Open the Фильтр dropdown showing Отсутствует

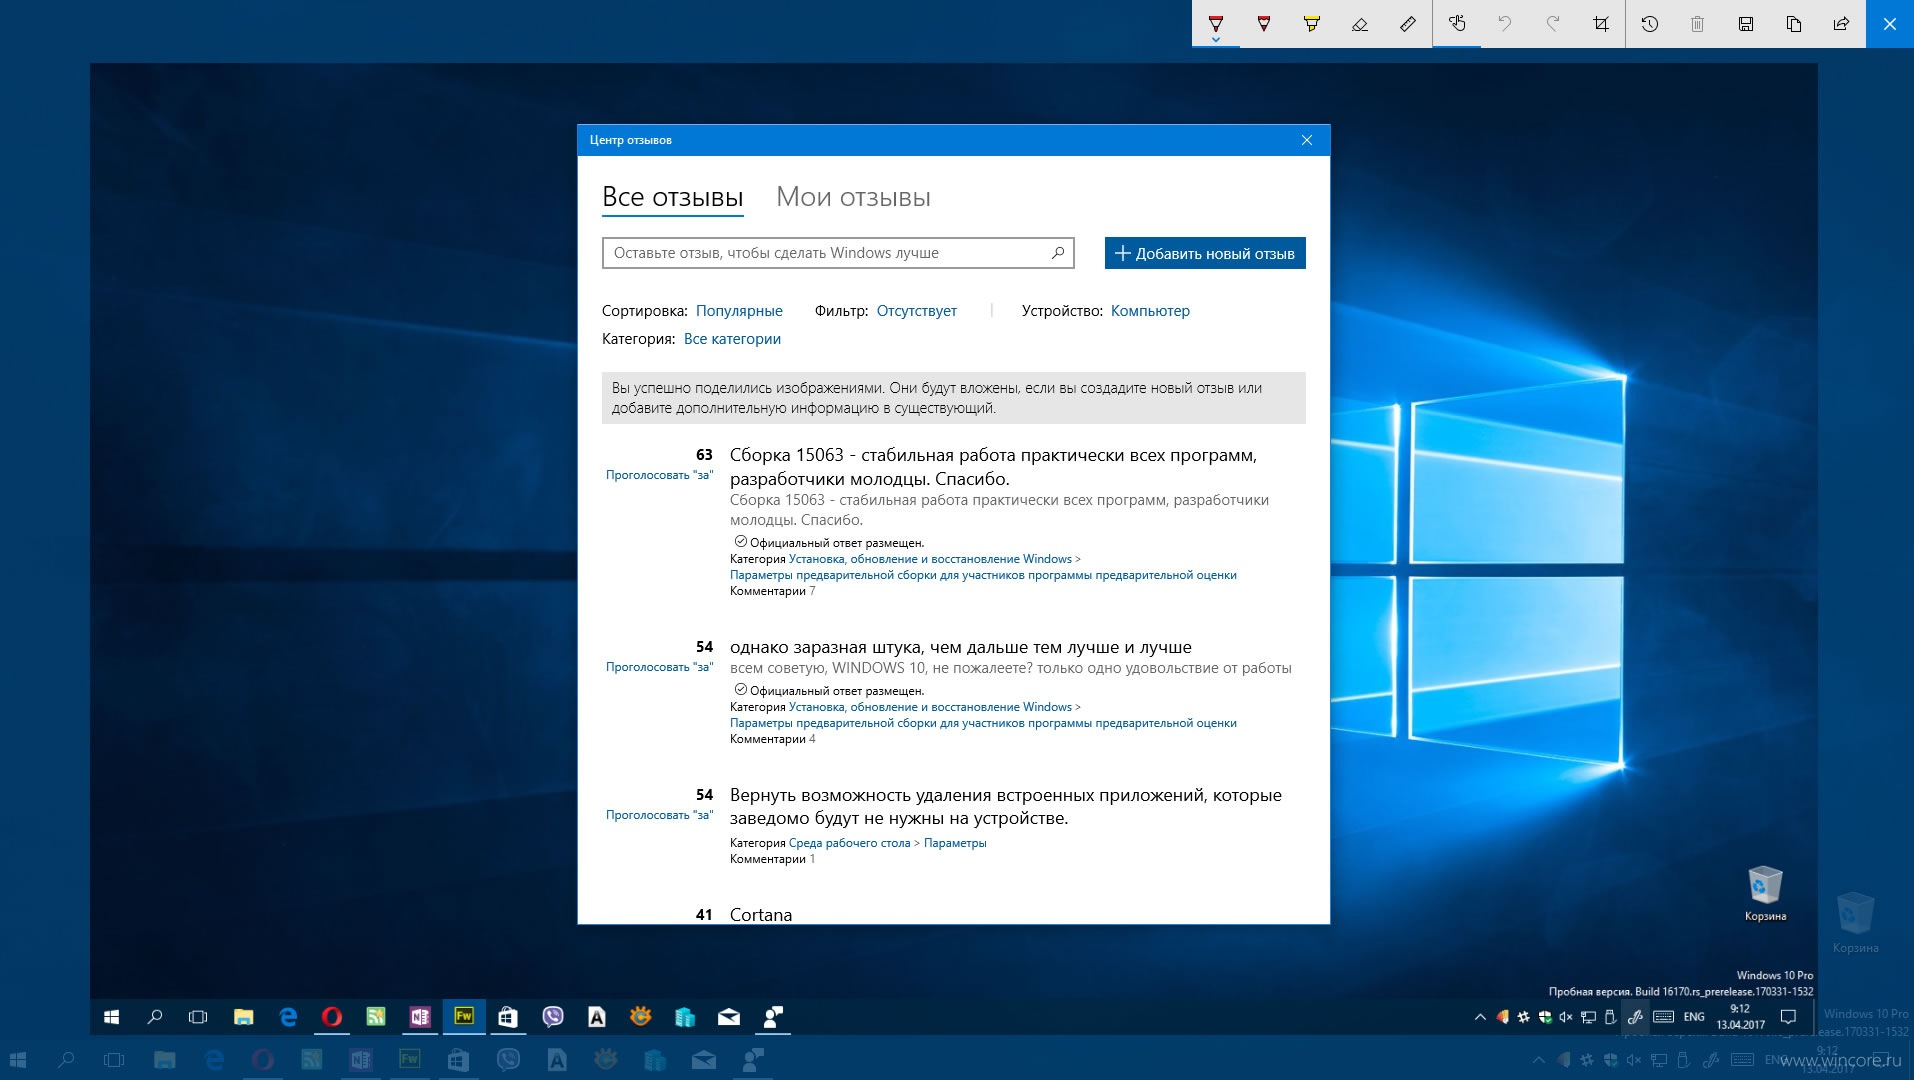916,311
